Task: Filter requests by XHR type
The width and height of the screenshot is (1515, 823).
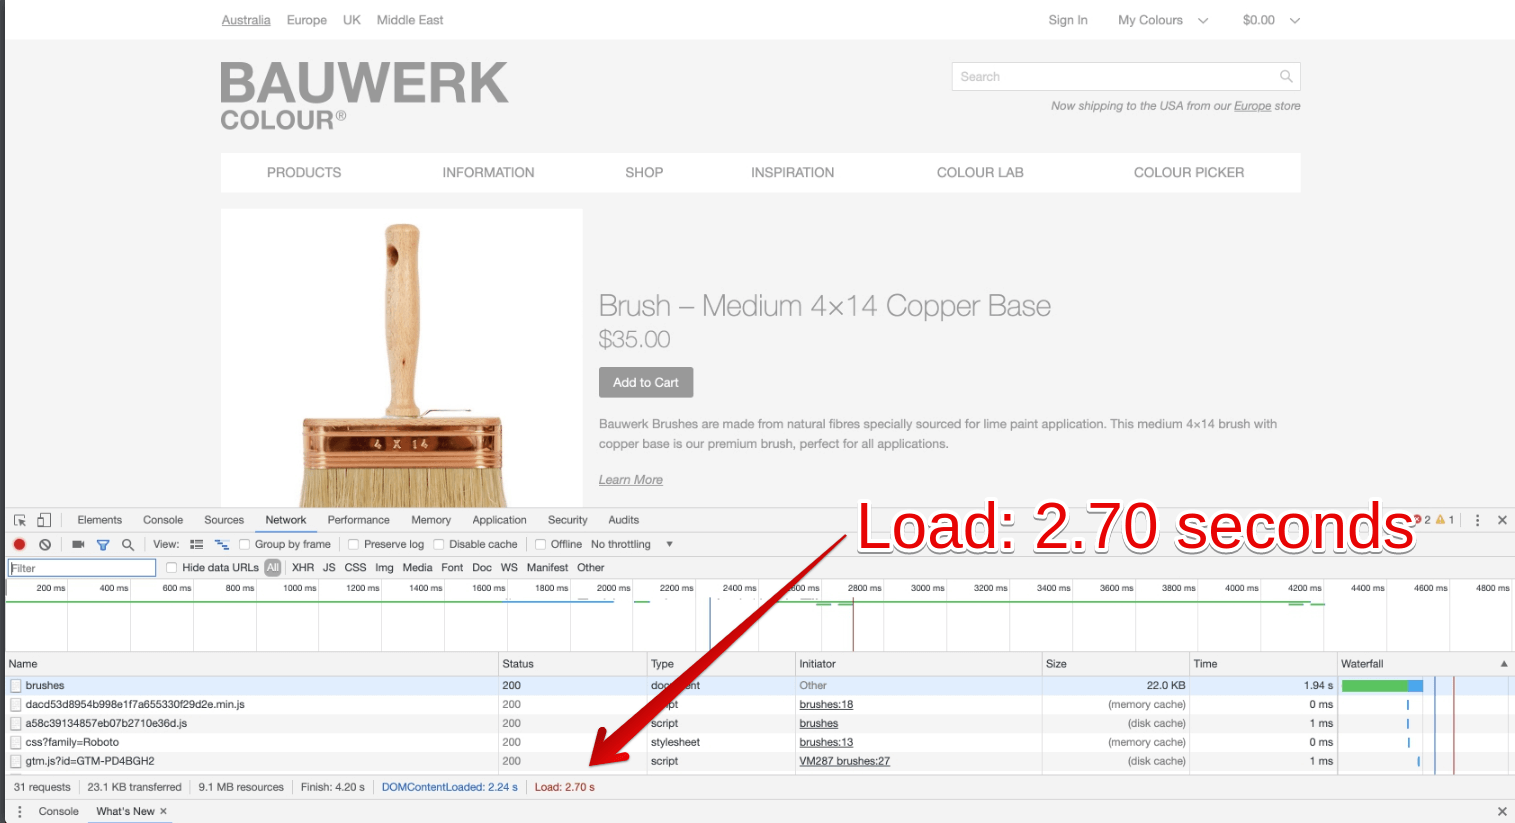Action: point(303,567)
